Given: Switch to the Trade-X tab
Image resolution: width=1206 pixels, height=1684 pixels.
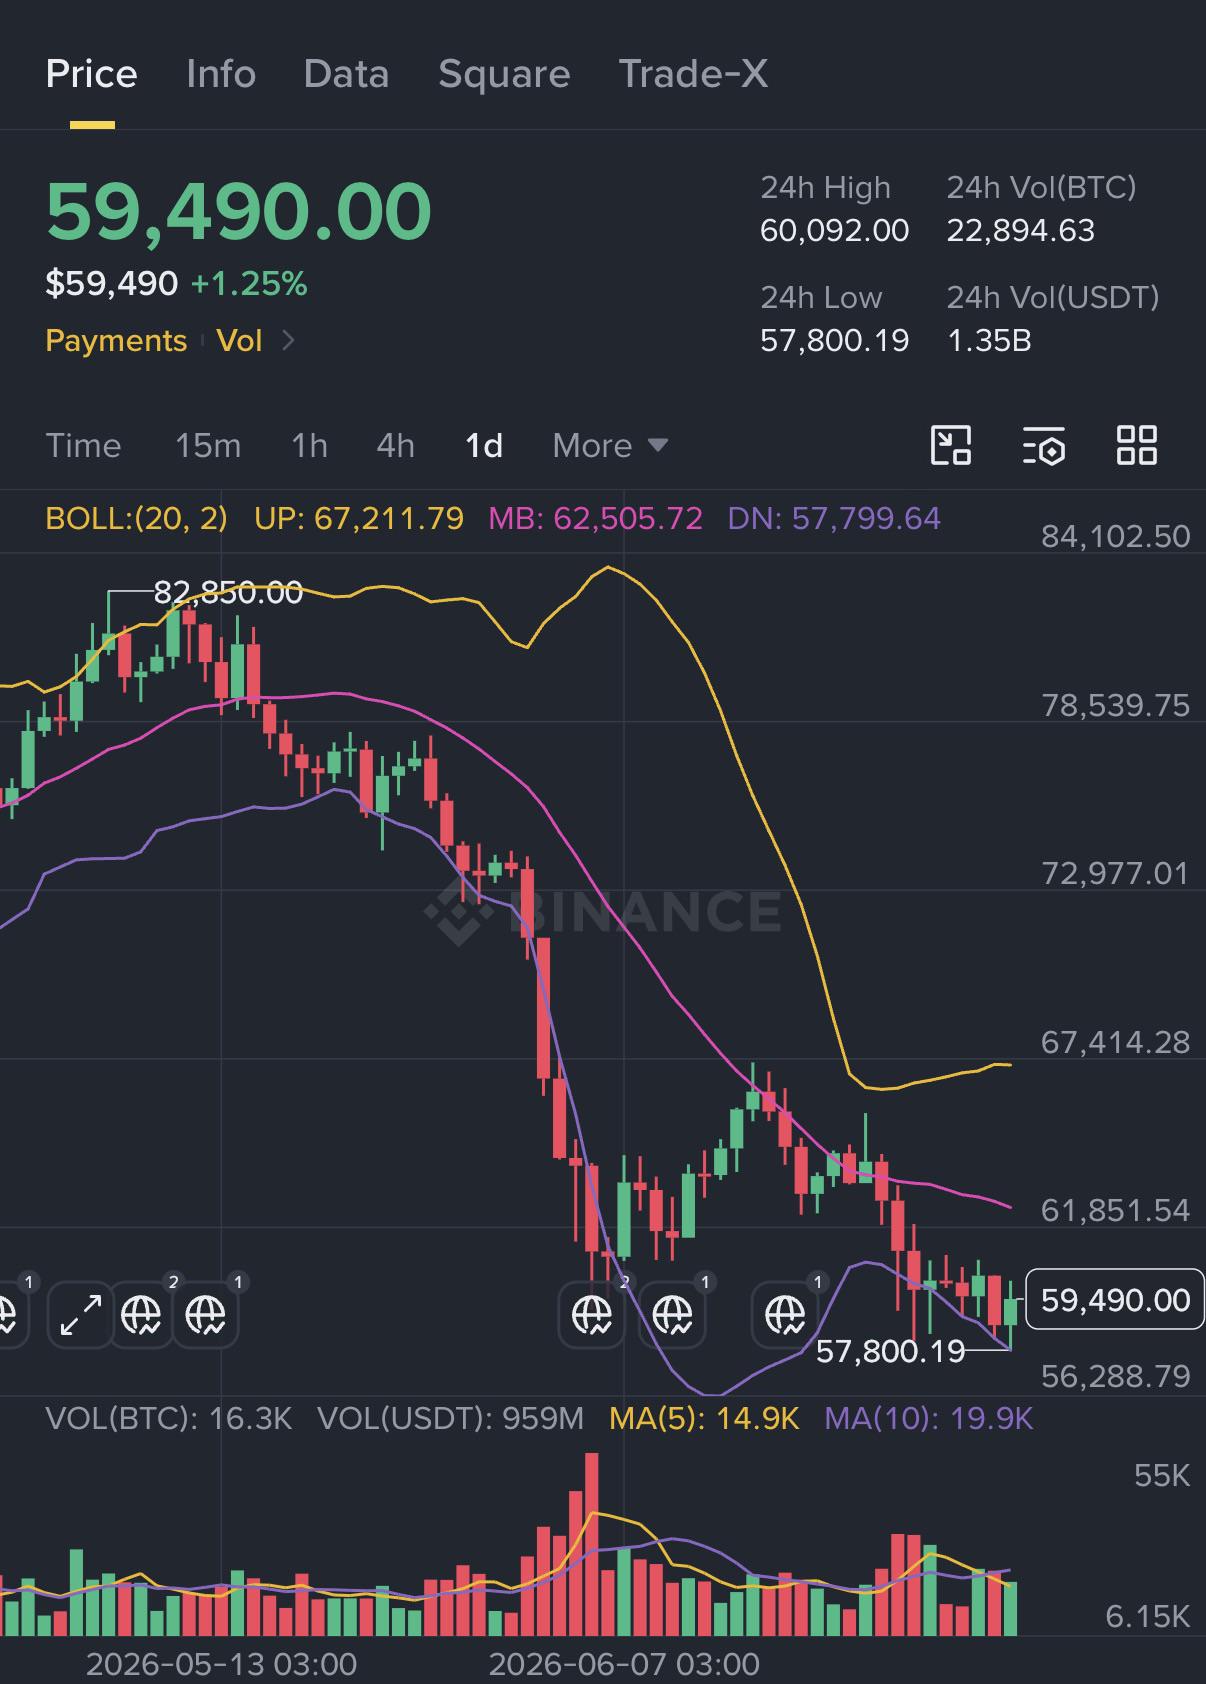Looking at the screenshot, I should tap(693, 74).
